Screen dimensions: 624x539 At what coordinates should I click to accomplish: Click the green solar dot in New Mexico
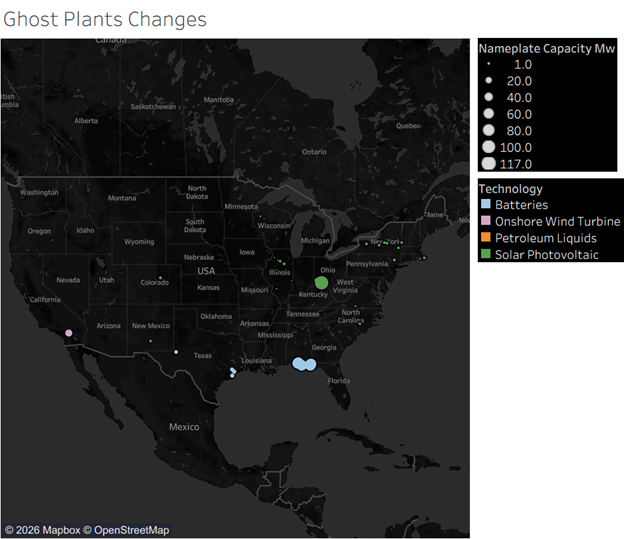pyautogui.click(x=151, y=341)
